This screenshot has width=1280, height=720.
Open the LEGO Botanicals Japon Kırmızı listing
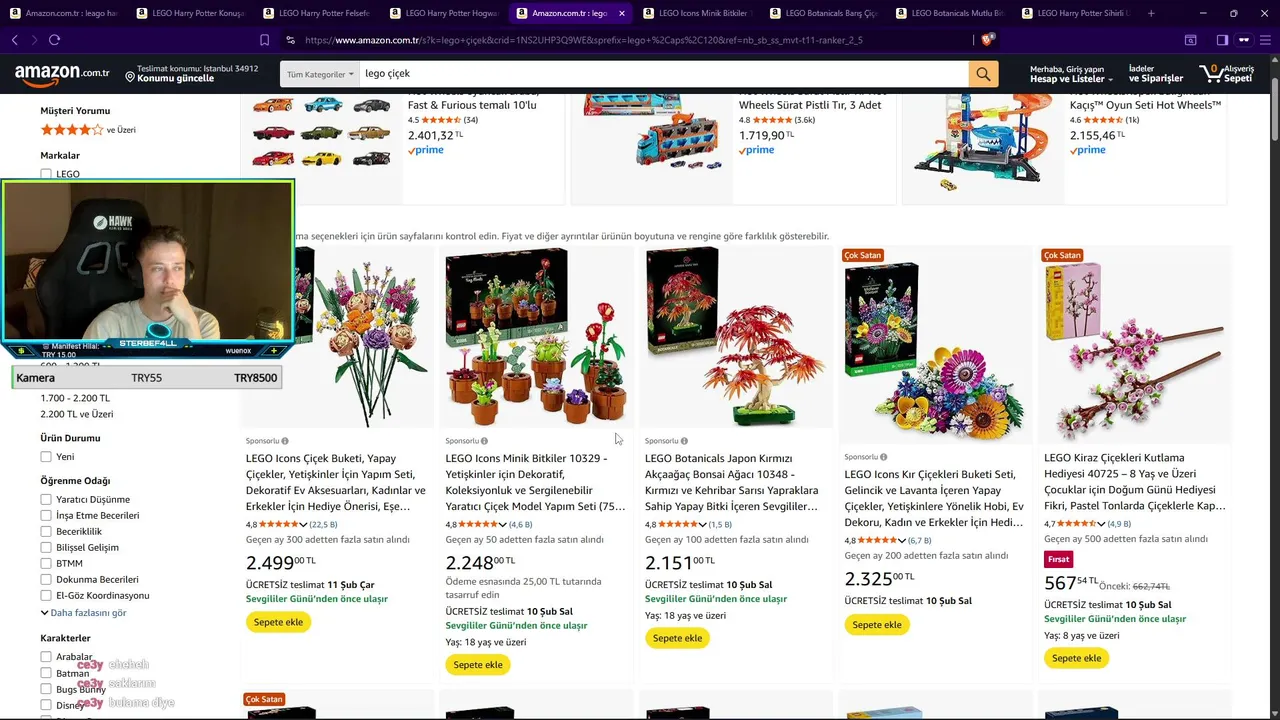[732, 483]
